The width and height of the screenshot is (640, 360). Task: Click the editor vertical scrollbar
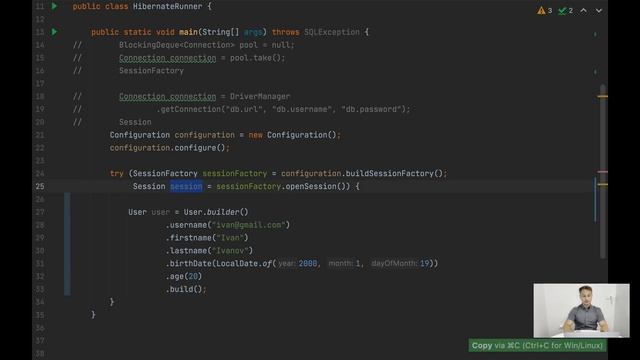(x=603, y=171)
